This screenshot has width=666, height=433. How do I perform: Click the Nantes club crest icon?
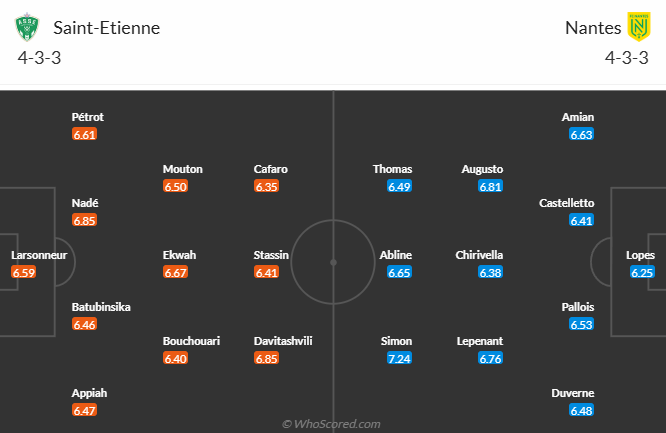tap(638, 27)
